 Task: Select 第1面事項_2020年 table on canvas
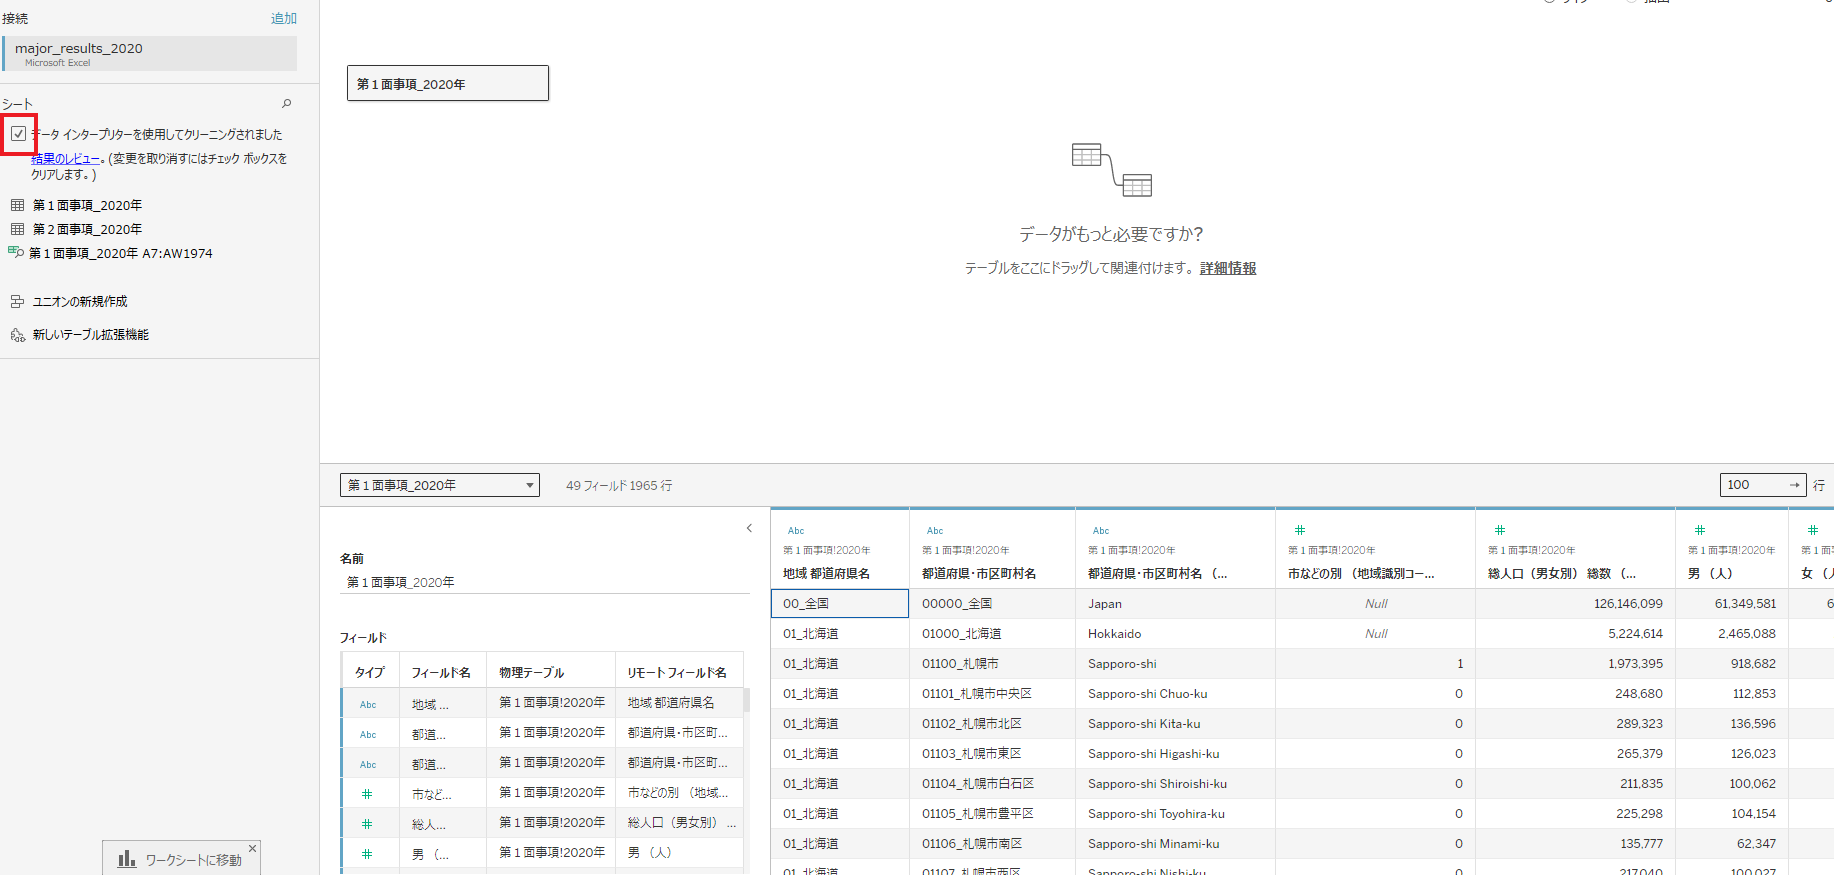(x=448, y=83)
